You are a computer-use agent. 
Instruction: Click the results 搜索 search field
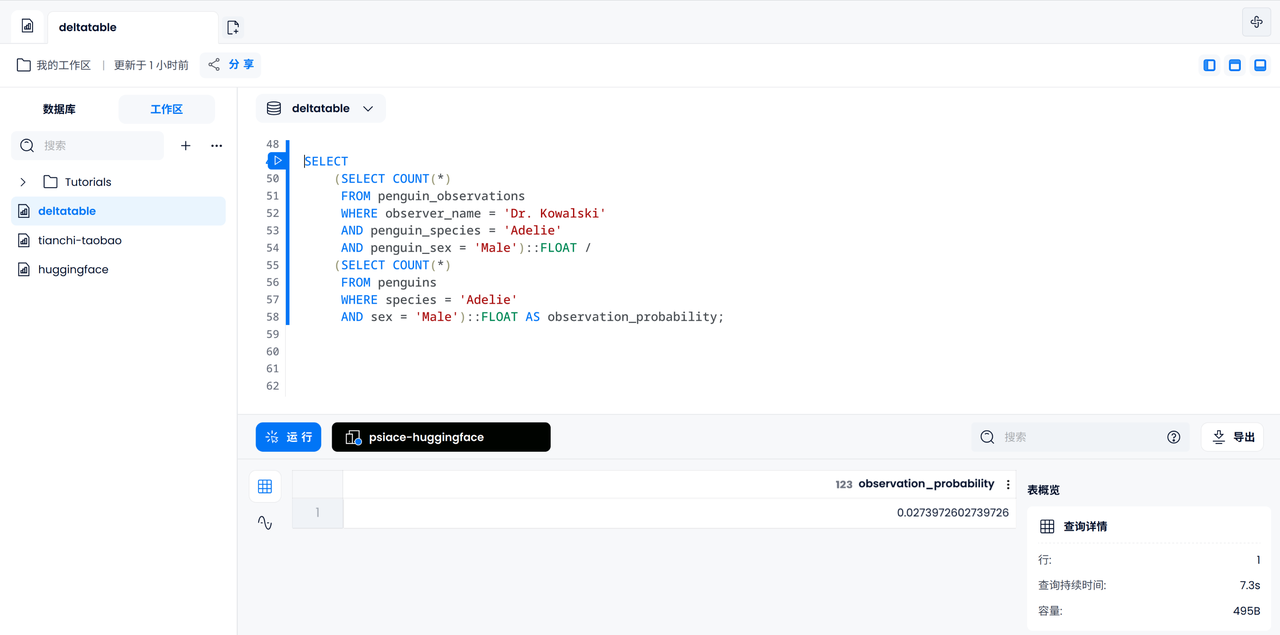[x=1080, y=437]
